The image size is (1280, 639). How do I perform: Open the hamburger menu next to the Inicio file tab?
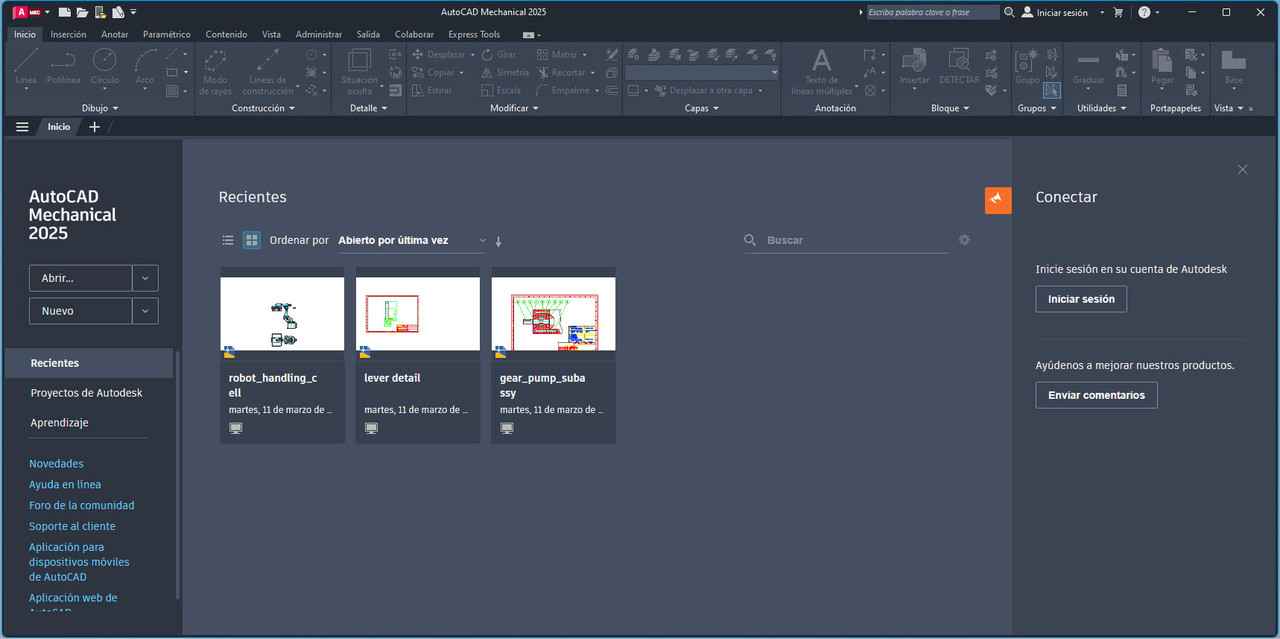(22, 127)
